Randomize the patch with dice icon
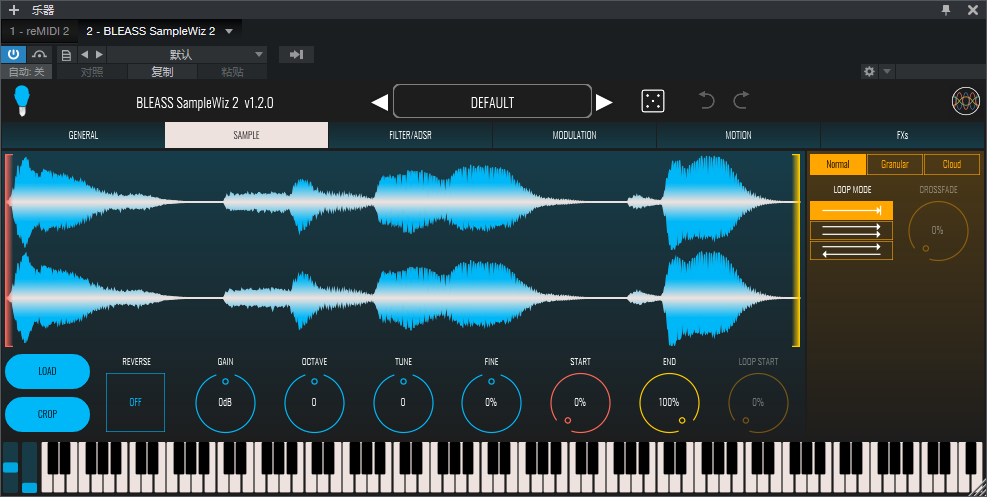Viewport: 987px width, 497px height. click(x=653, y=101)
